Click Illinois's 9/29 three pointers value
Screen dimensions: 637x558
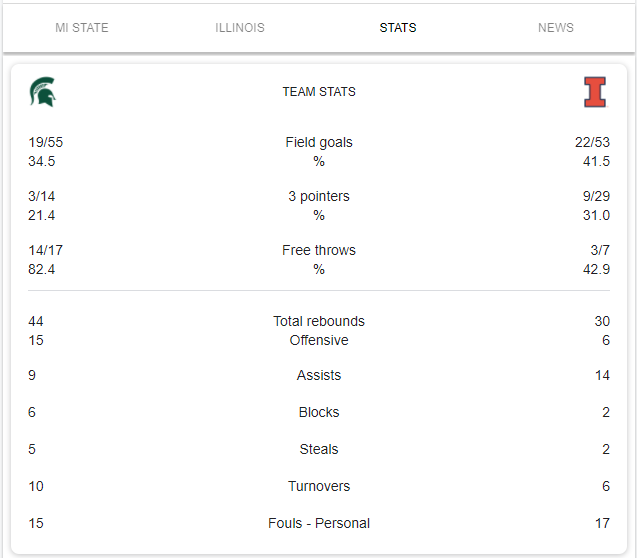coord(593,196)
